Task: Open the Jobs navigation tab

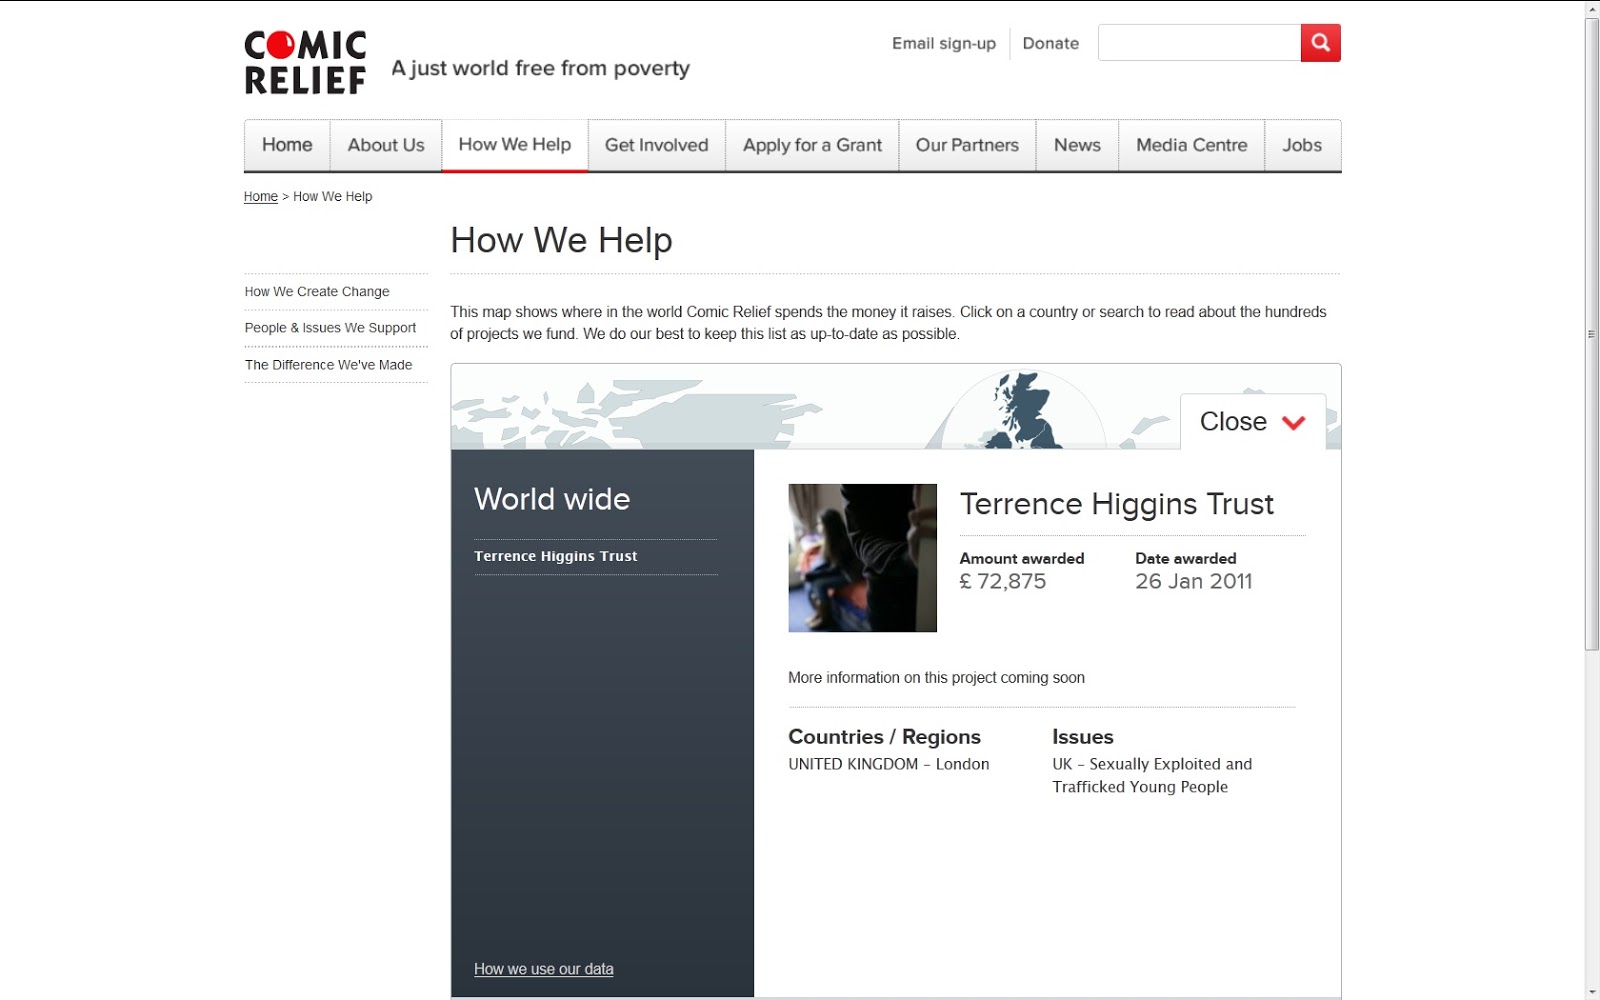Action: pos(1302,146)
